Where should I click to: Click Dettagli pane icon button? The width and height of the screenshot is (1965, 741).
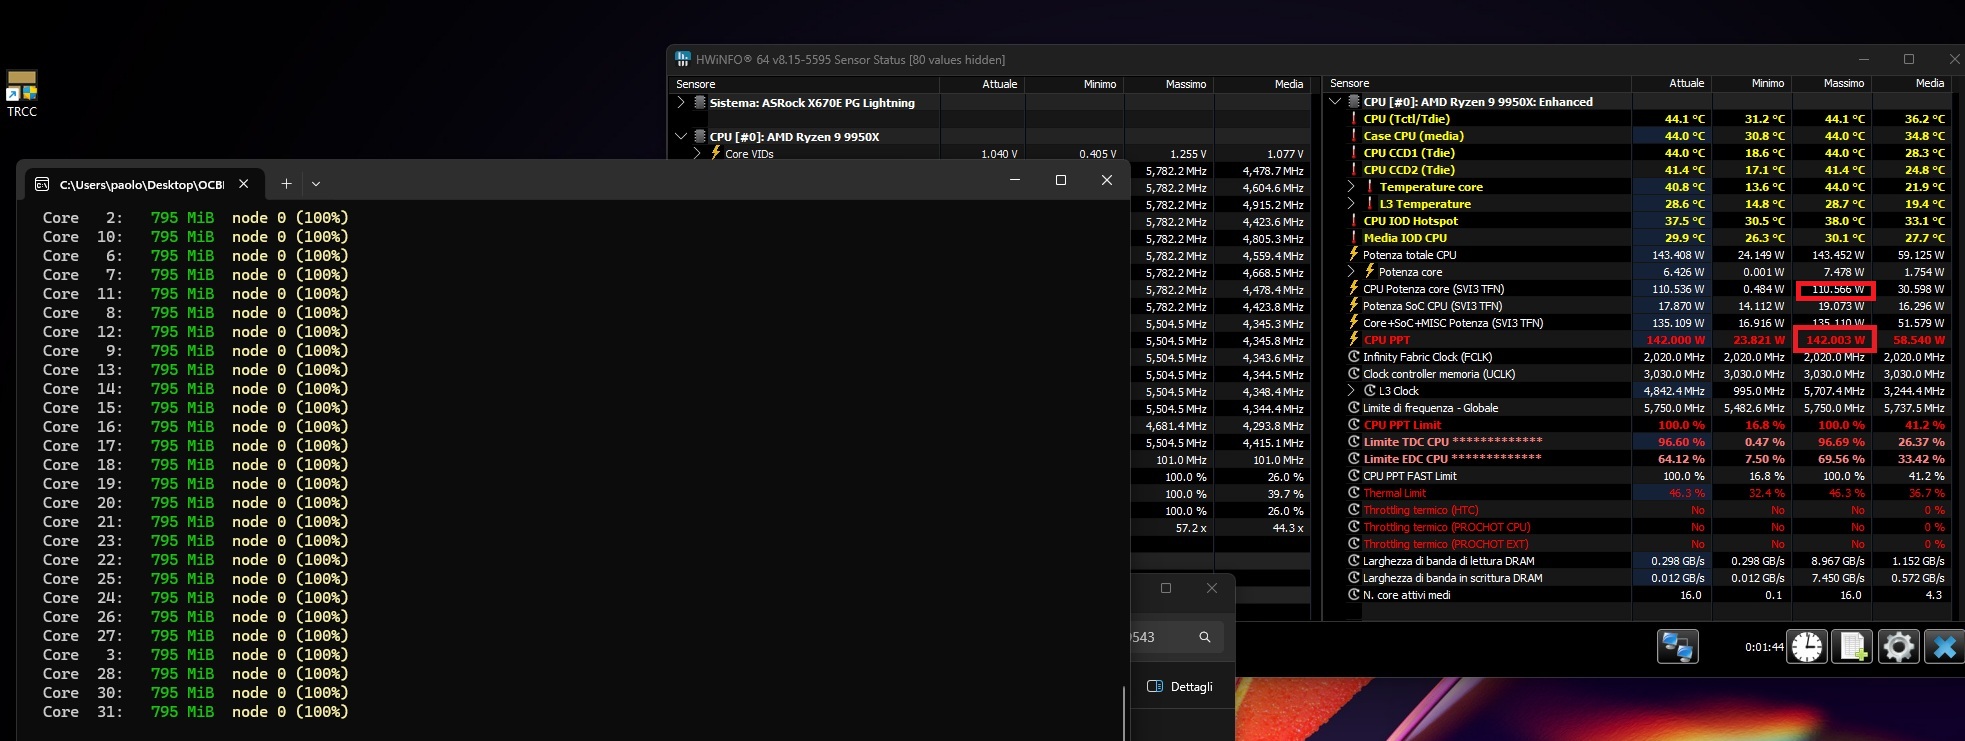pos(1155,686)
